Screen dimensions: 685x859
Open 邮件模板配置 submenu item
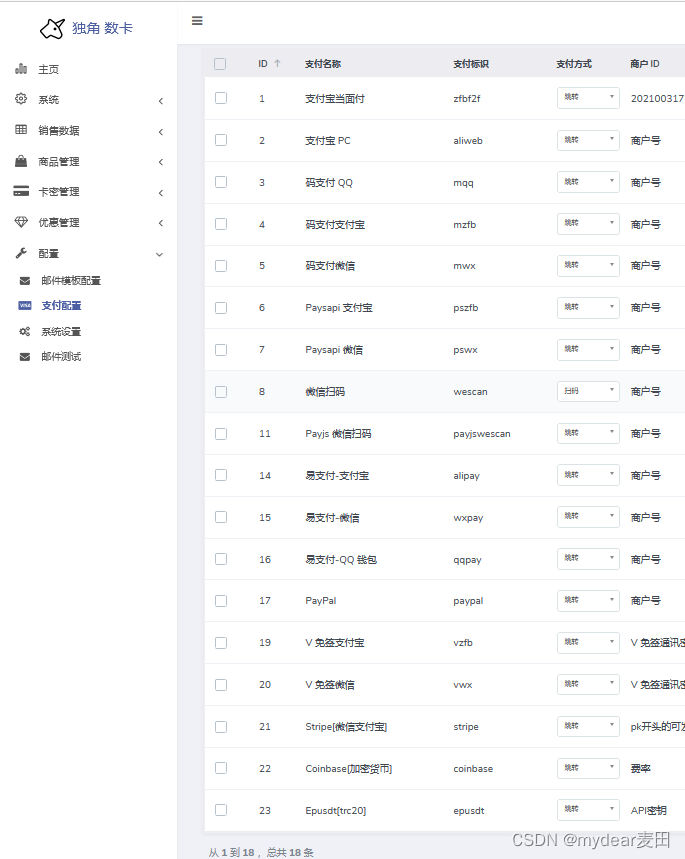pos(71,280)
